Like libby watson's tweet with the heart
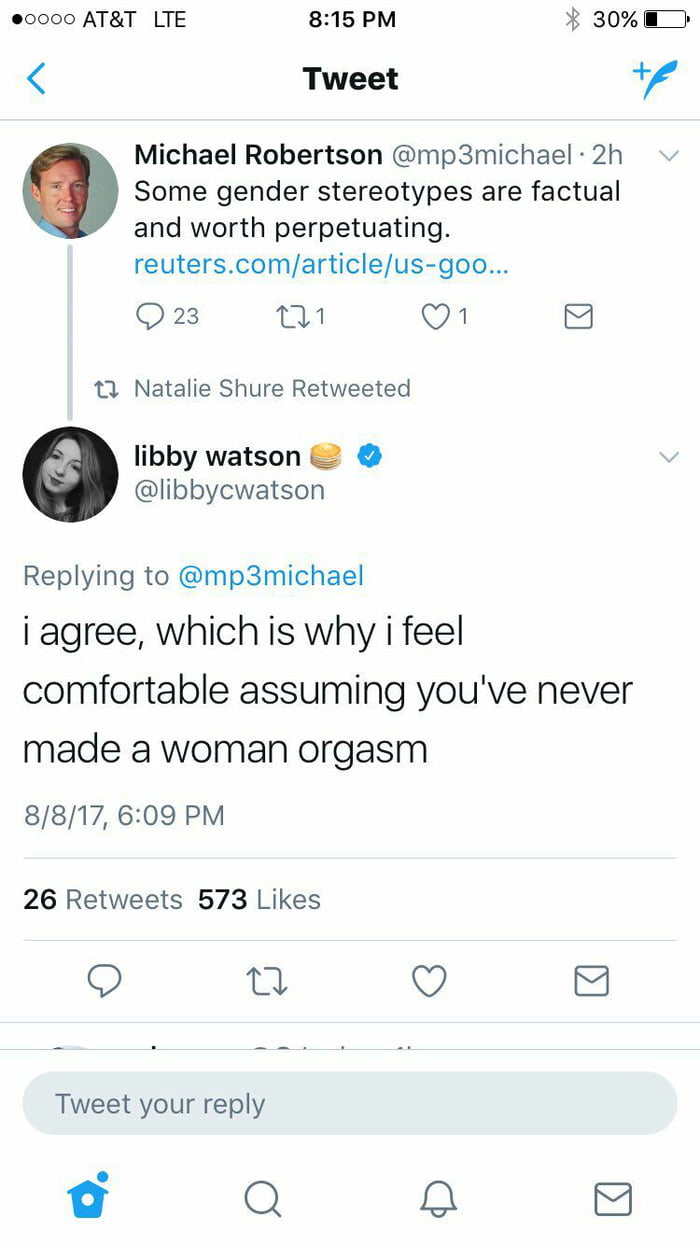Screen dimensions: 700x1245 point(429,981)
